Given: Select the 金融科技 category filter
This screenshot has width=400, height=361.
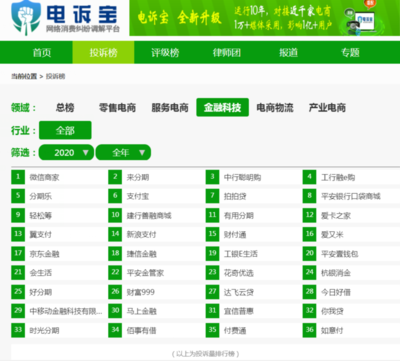Looking at the screenshot, I should pos(222,107).
